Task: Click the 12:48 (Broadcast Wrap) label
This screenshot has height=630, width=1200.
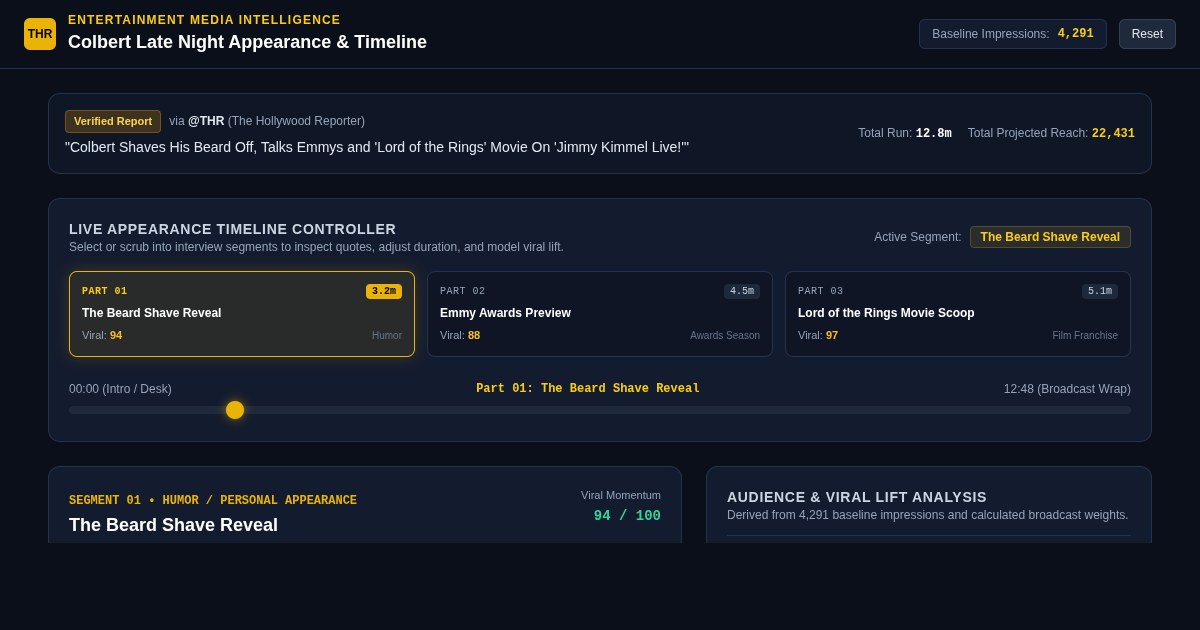Action: pos(1067,389)
